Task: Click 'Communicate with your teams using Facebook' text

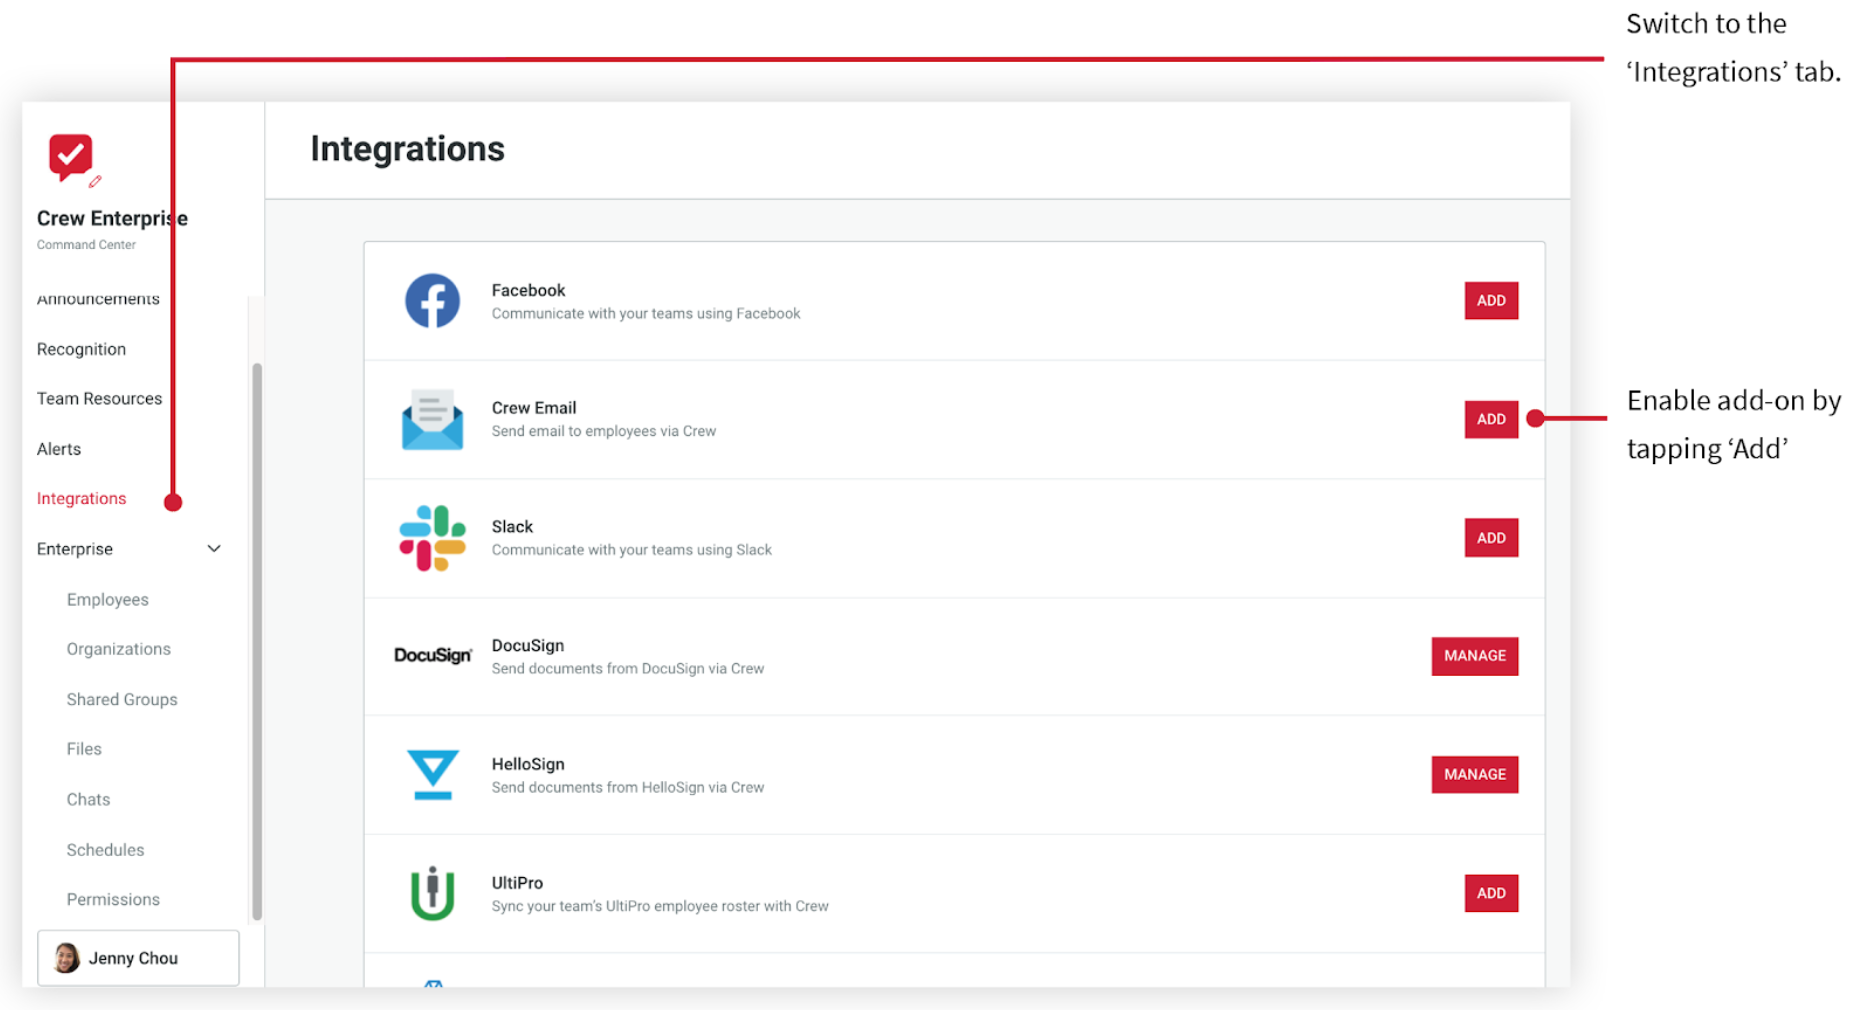Action: point(646,313)
